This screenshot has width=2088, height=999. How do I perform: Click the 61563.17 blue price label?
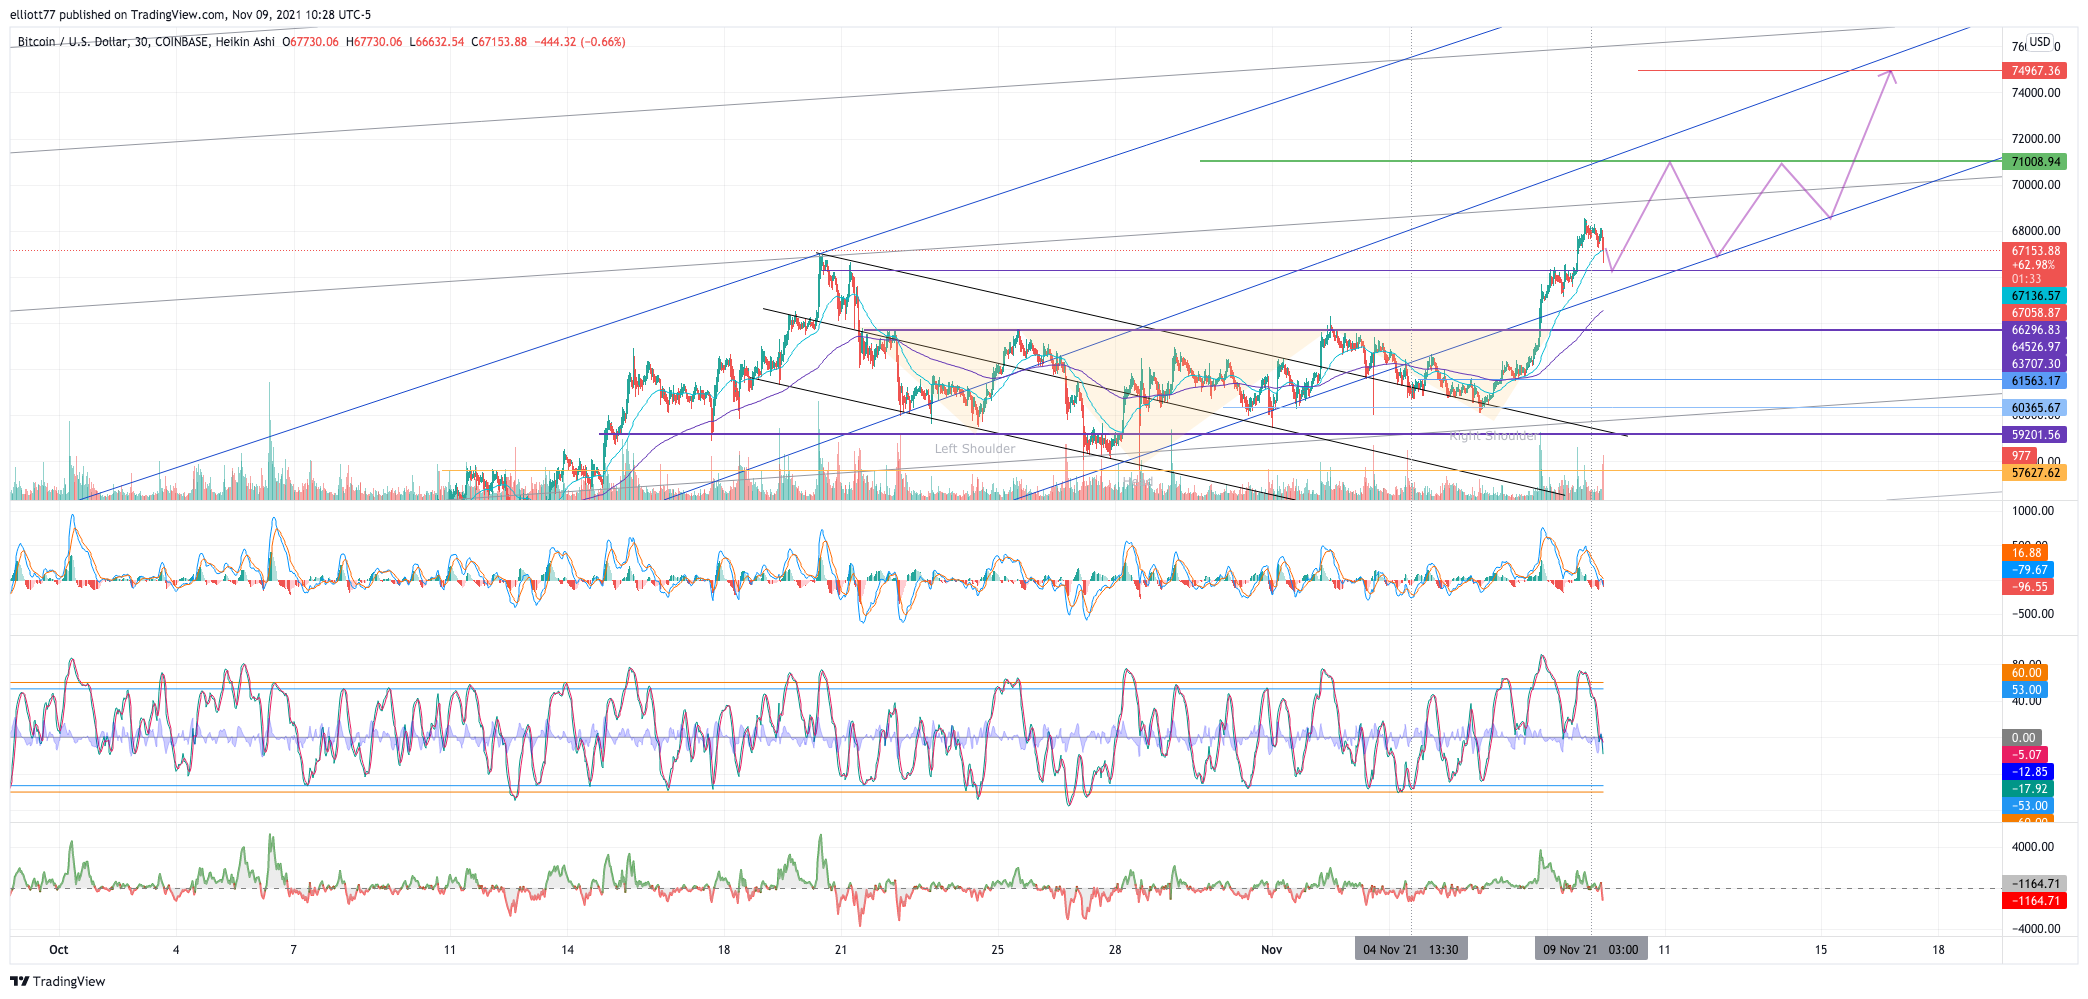click(2035, 381)
